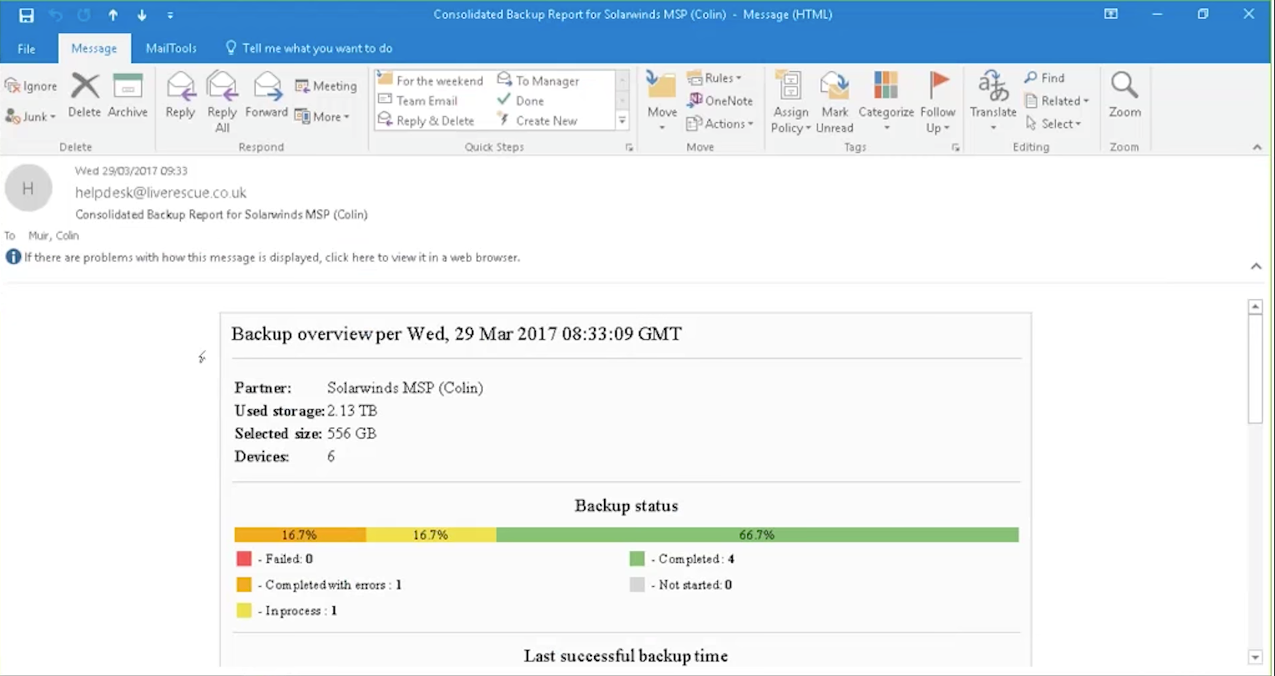Viewport: 1275px width, 676px height.
Task: Click the Undo arrow in quick access toolbar
Action: [57, 15]
